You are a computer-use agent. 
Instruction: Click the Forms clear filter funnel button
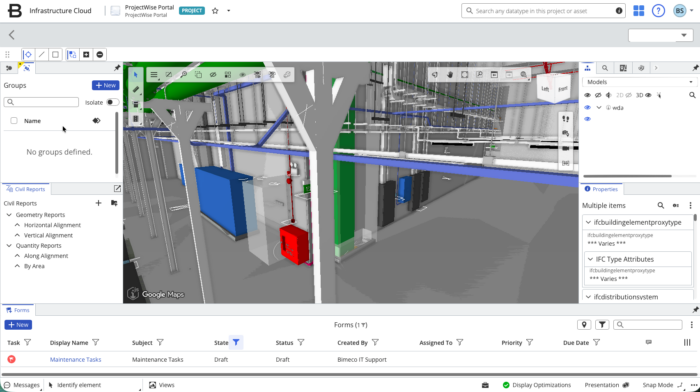coord(602,325)
